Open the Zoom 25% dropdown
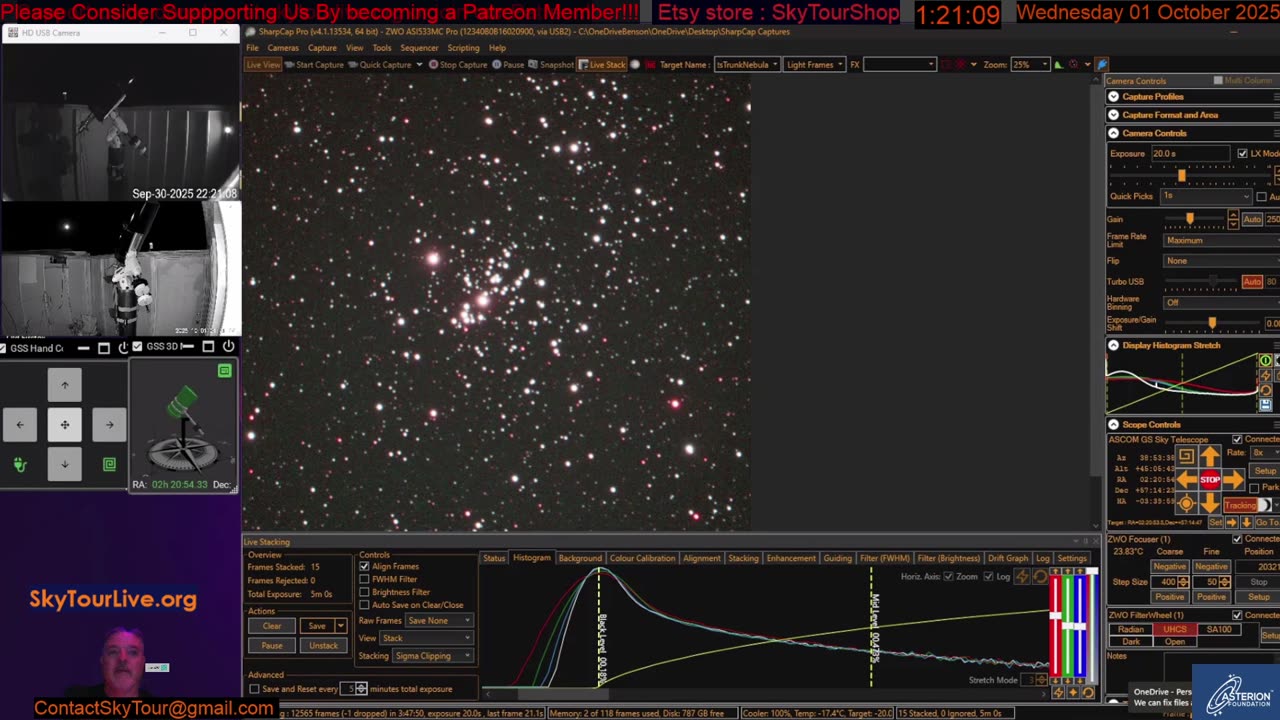Screen dimensions: 1280x720 pos(1029,64)
